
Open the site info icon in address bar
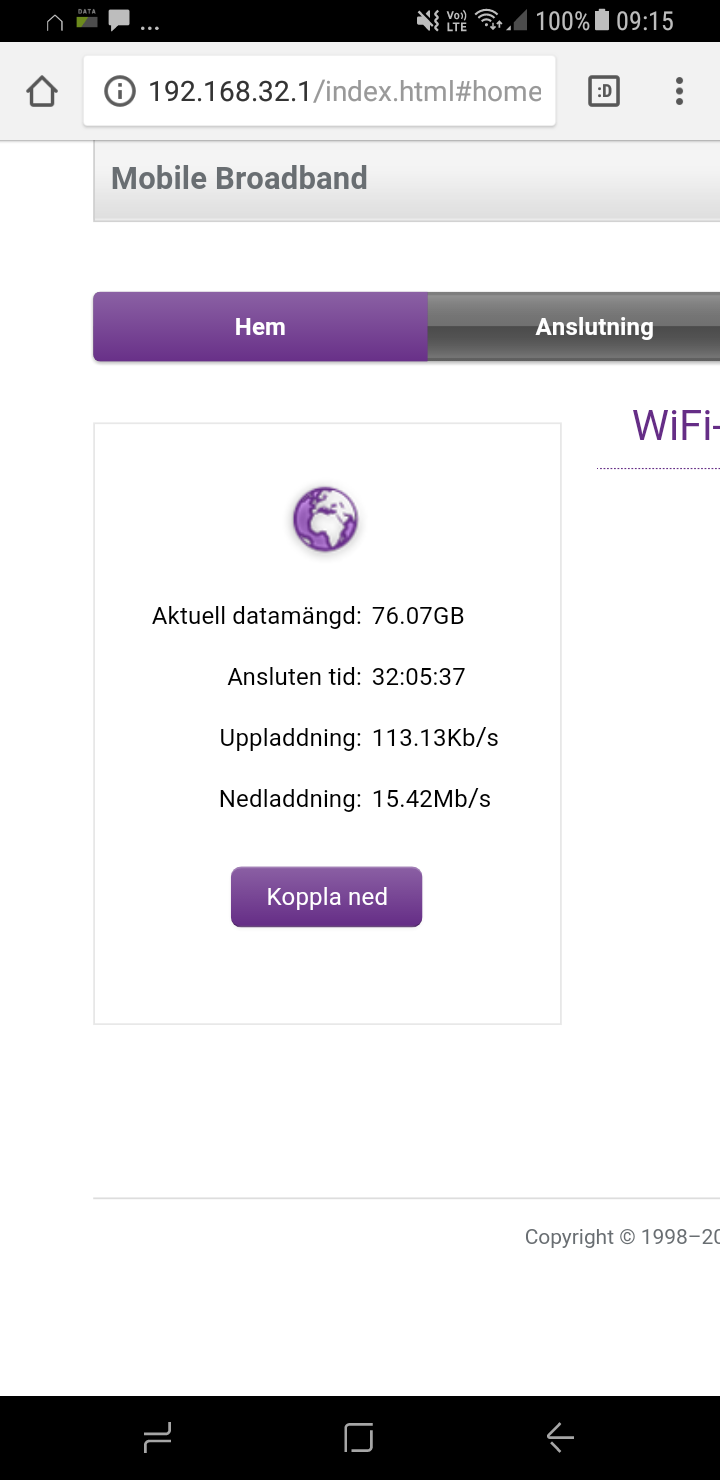(120, 92)
